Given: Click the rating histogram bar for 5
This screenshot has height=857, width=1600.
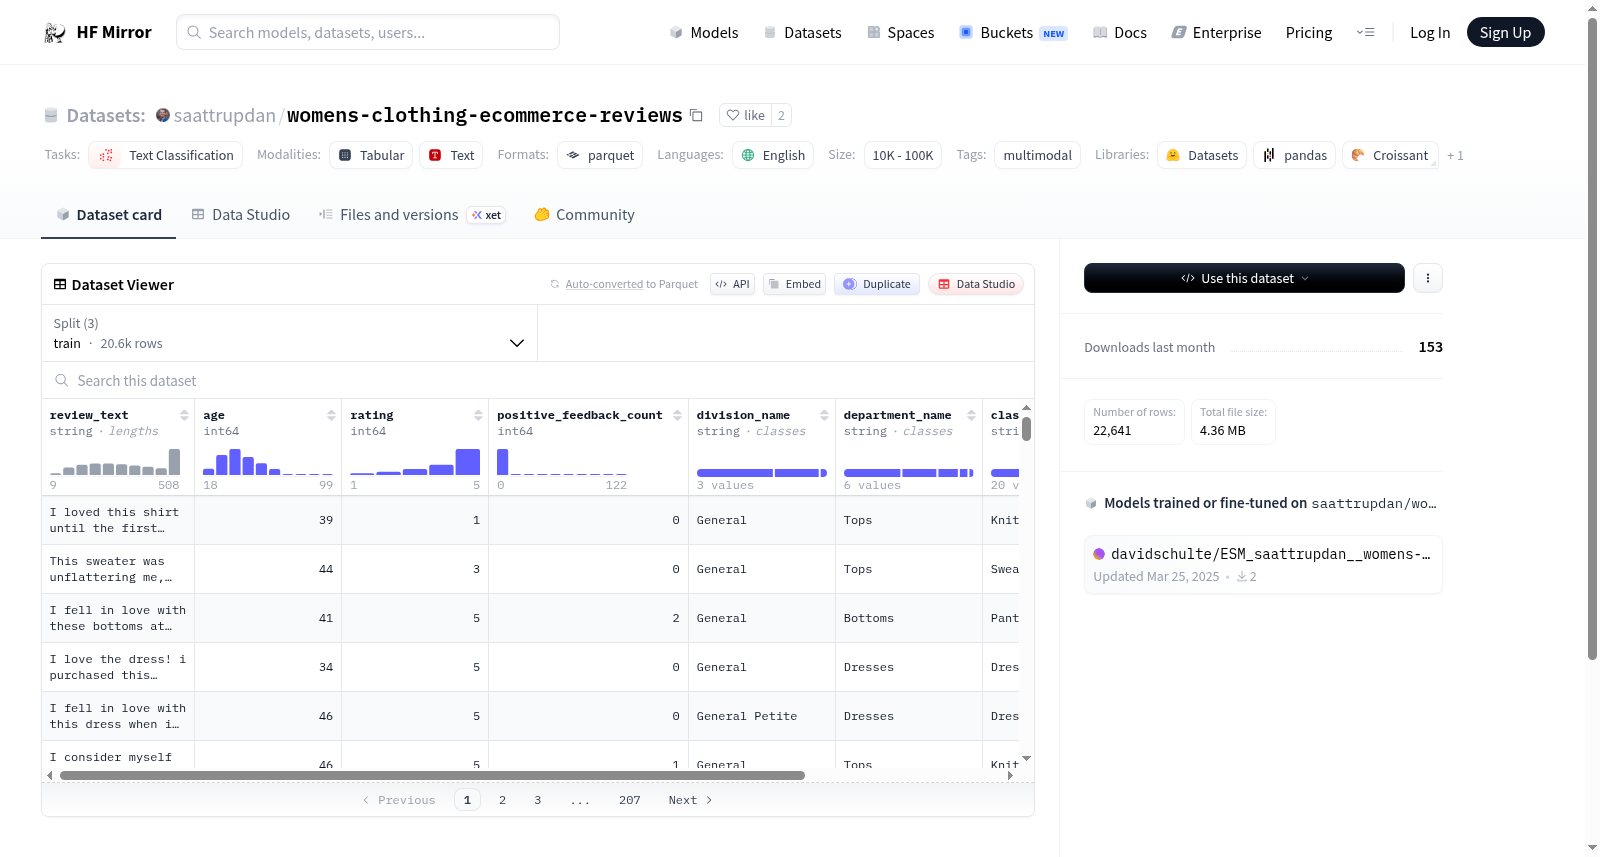Looking at the screenshot, I should coord(468,462).
